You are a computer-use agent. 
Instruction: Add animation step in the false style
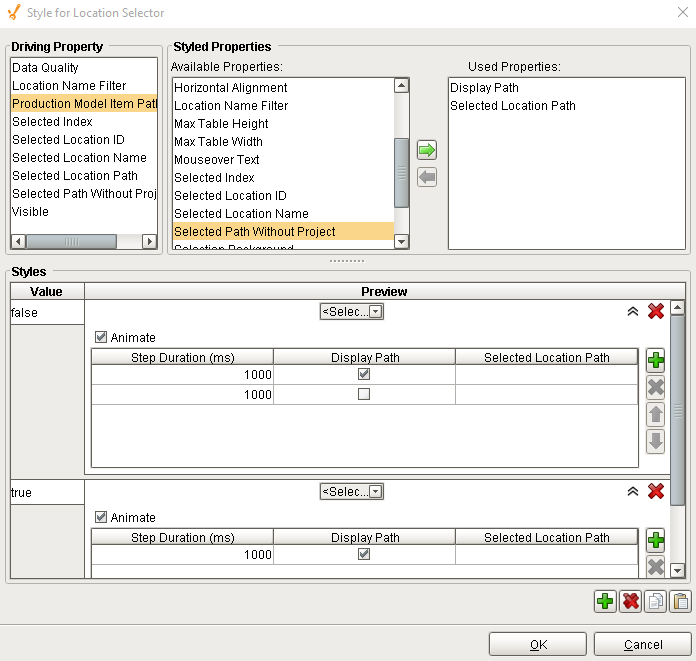[656, 361]
